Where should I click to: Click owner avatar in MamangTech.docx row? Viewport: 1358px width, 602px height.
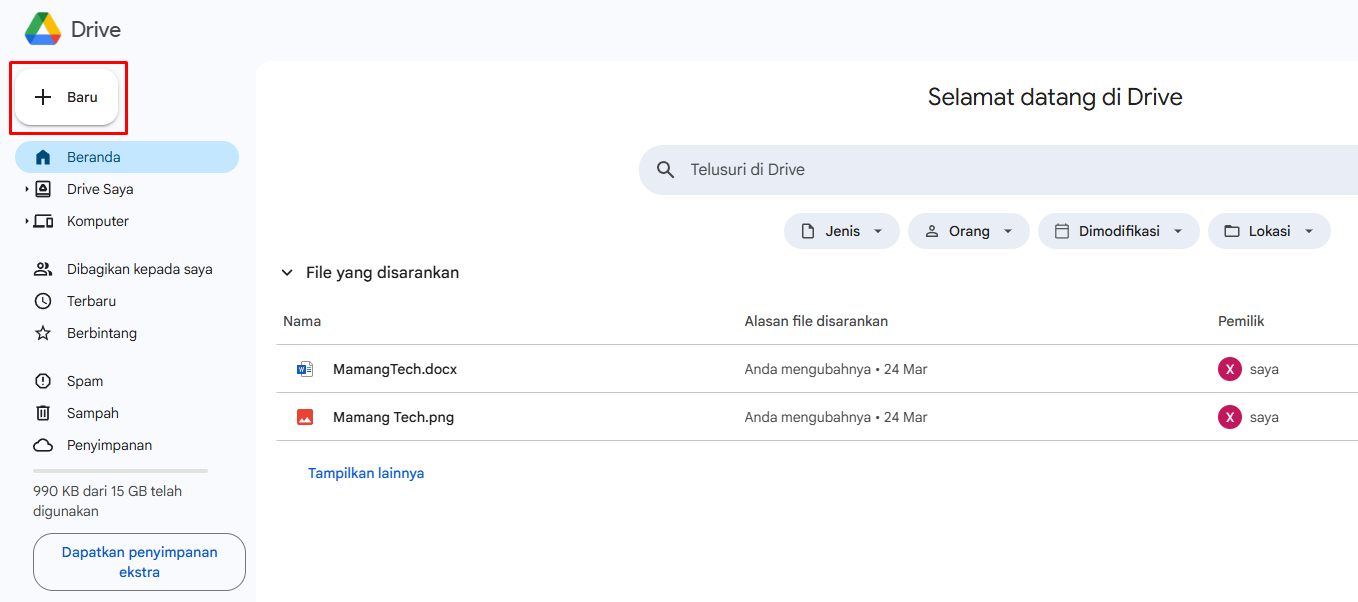pyautogui.click(x=1230, y=369)
